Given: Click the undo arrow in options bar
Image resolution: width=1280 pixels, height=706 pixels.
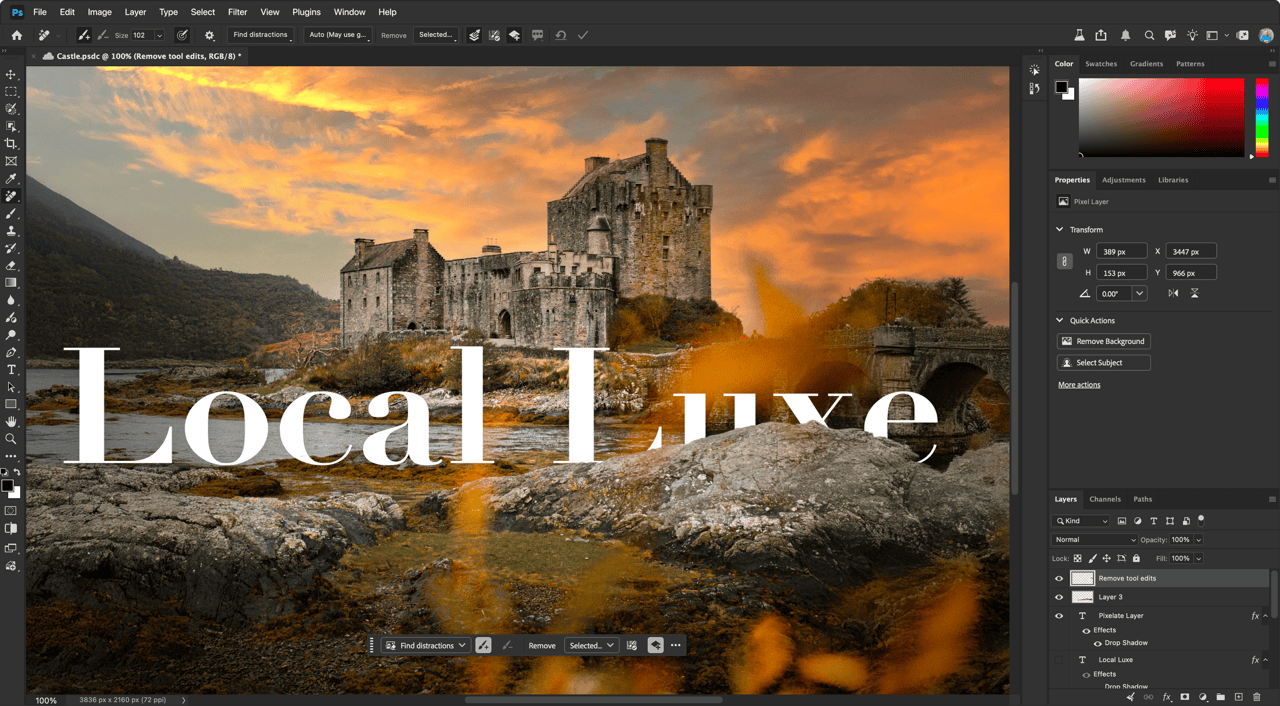Looking at the screenshot, I should pyautogui.click(x=561, y=35).
